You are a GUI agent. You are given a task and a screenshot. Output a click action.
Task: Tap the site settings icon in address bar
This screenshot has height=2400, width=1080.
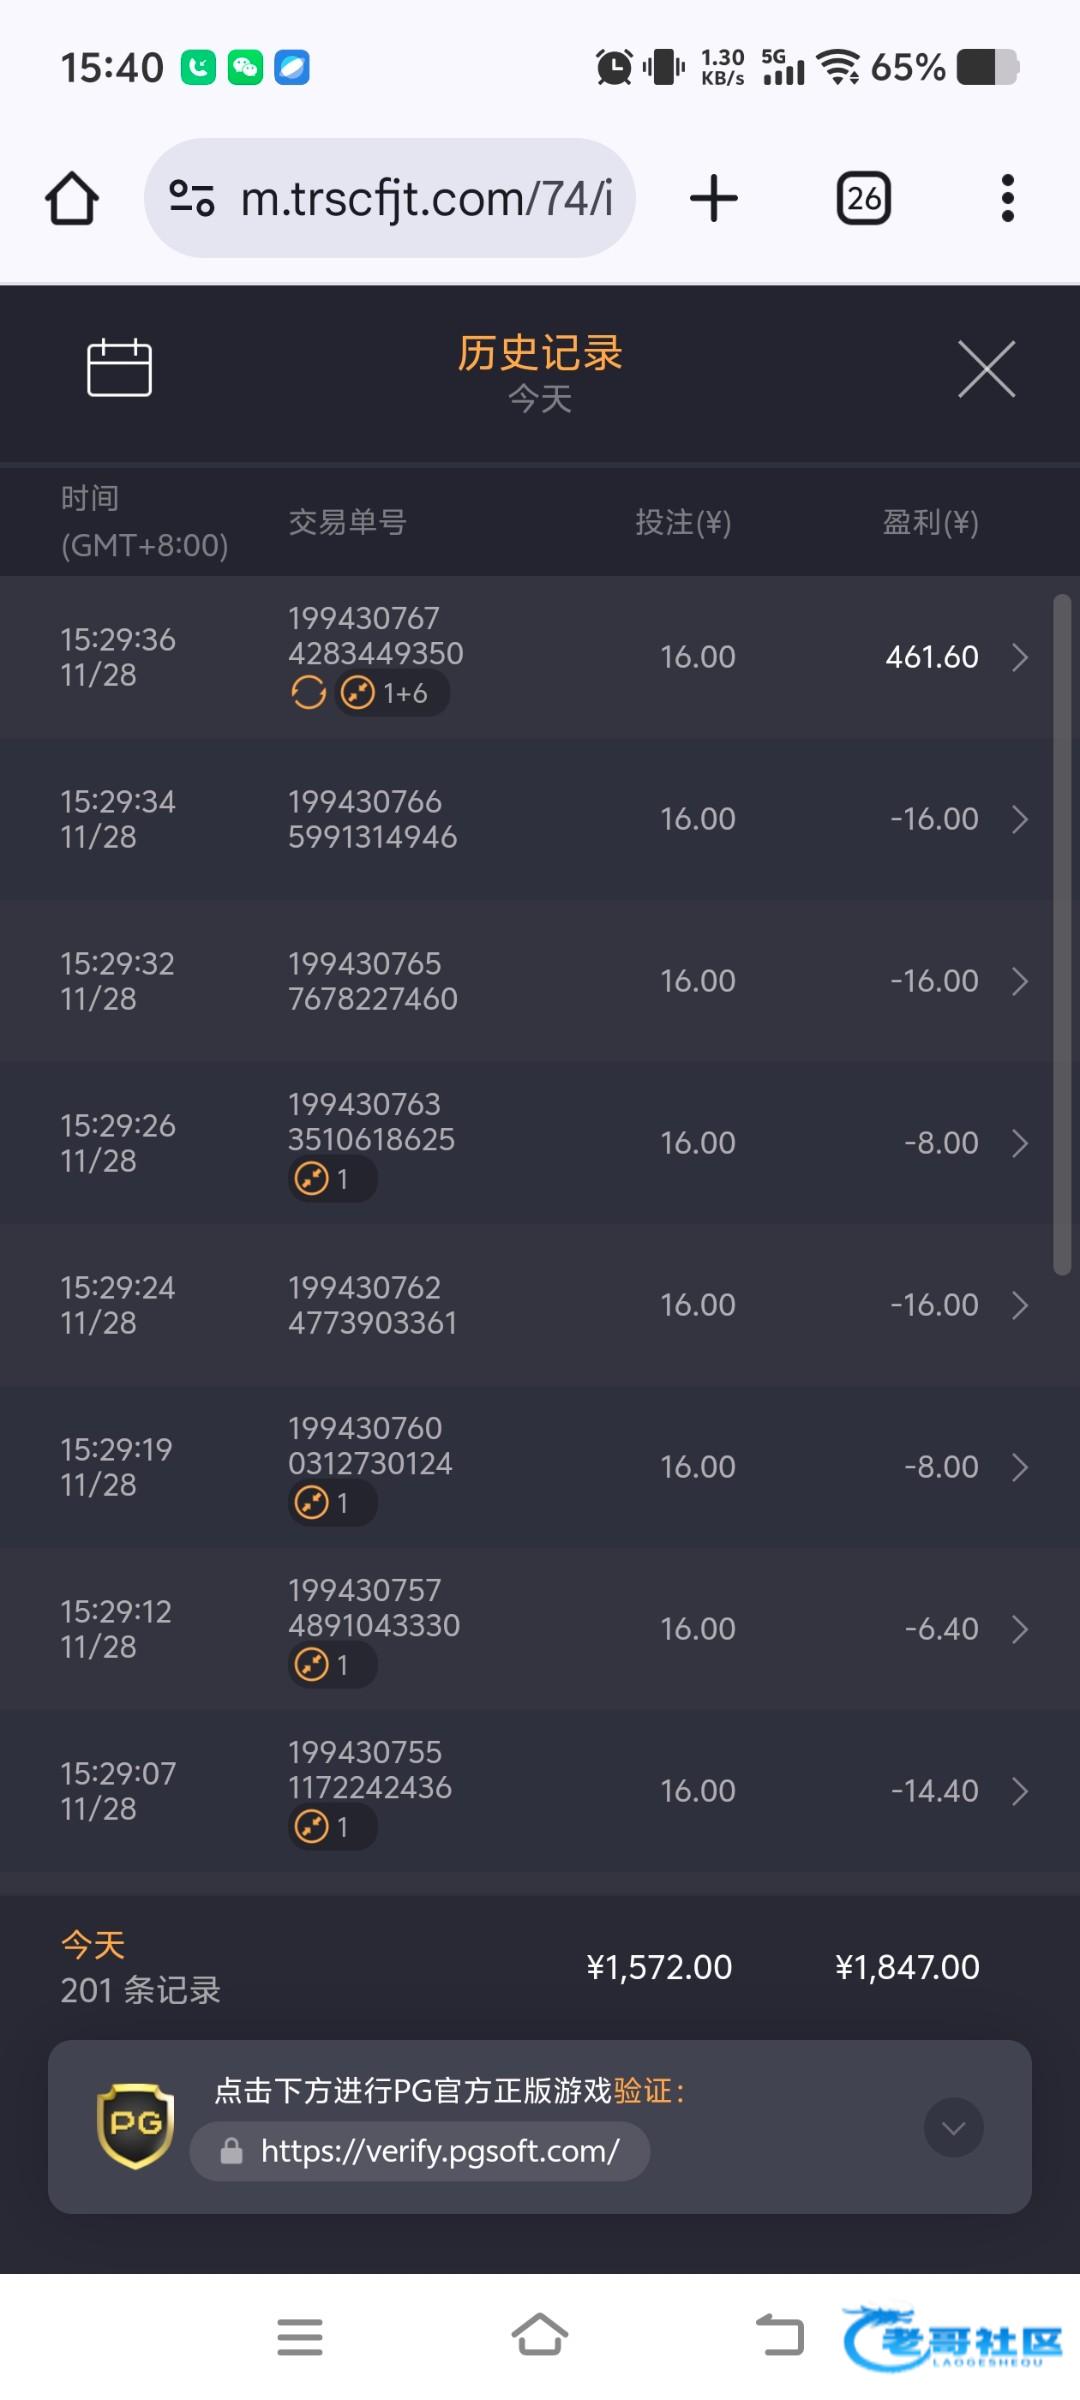click(191, 198)
